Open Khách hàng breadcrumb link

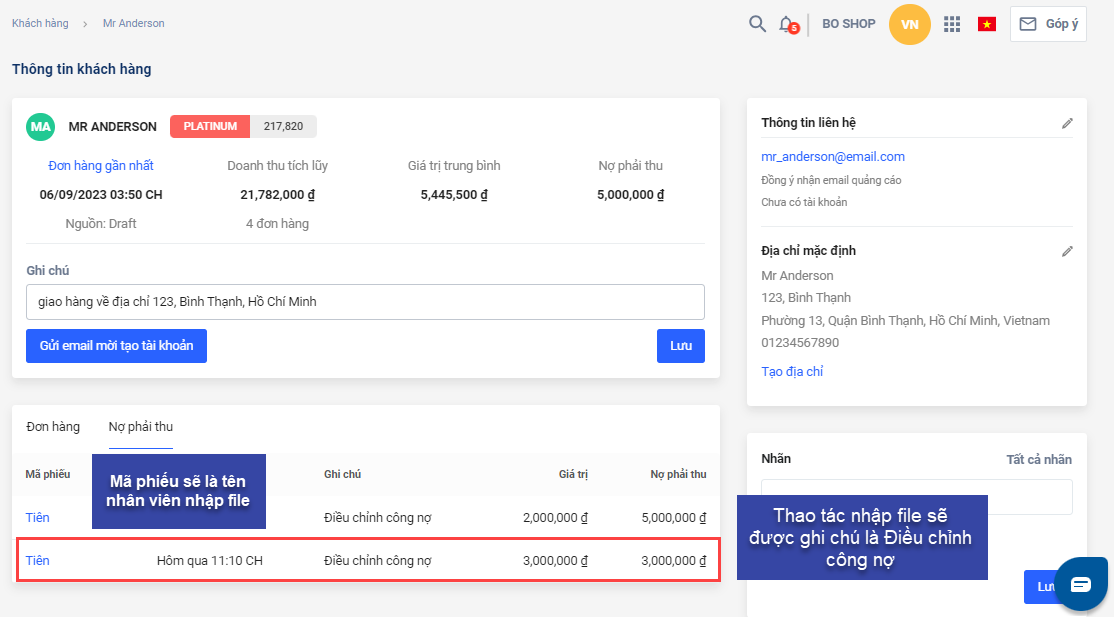pyautogui.click(x=40, y=23)
